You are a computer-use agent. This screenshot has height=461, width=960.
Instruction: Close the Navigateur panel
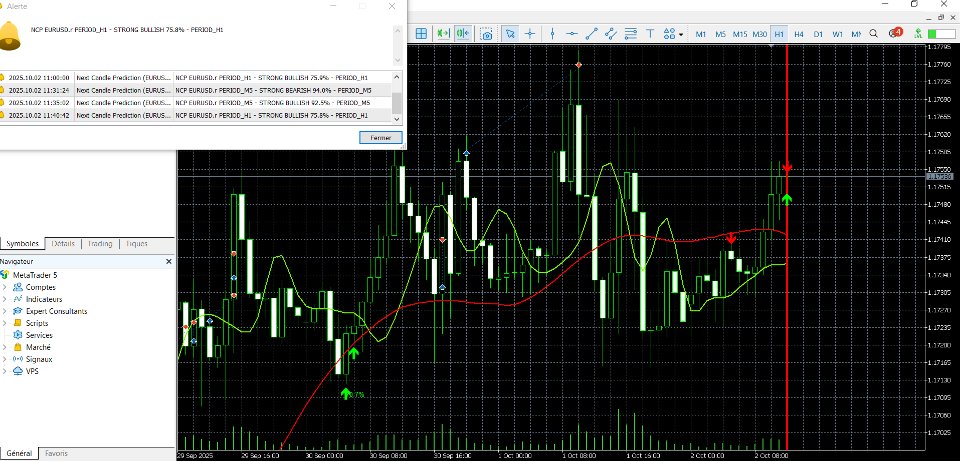(169, 261)
